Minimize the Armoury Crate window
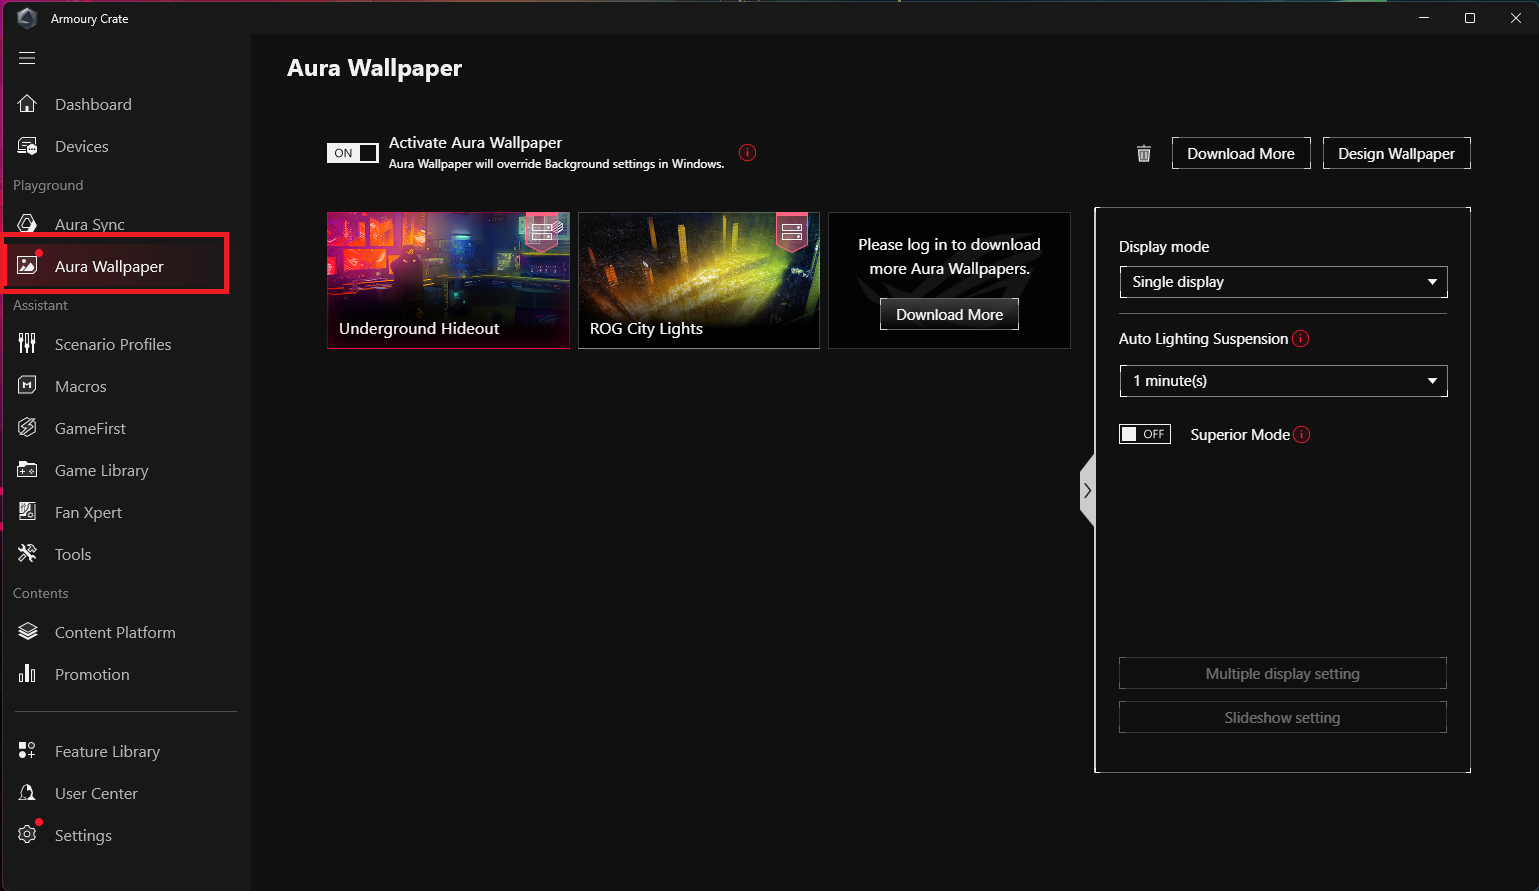Screen dimensions: 1539x891 1424,18
